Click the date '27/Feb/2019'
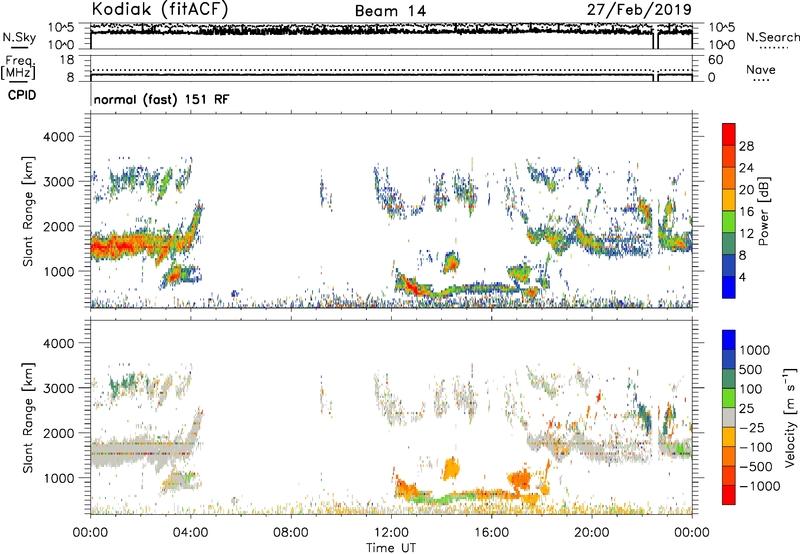The image size is (800, 554). 639,9
